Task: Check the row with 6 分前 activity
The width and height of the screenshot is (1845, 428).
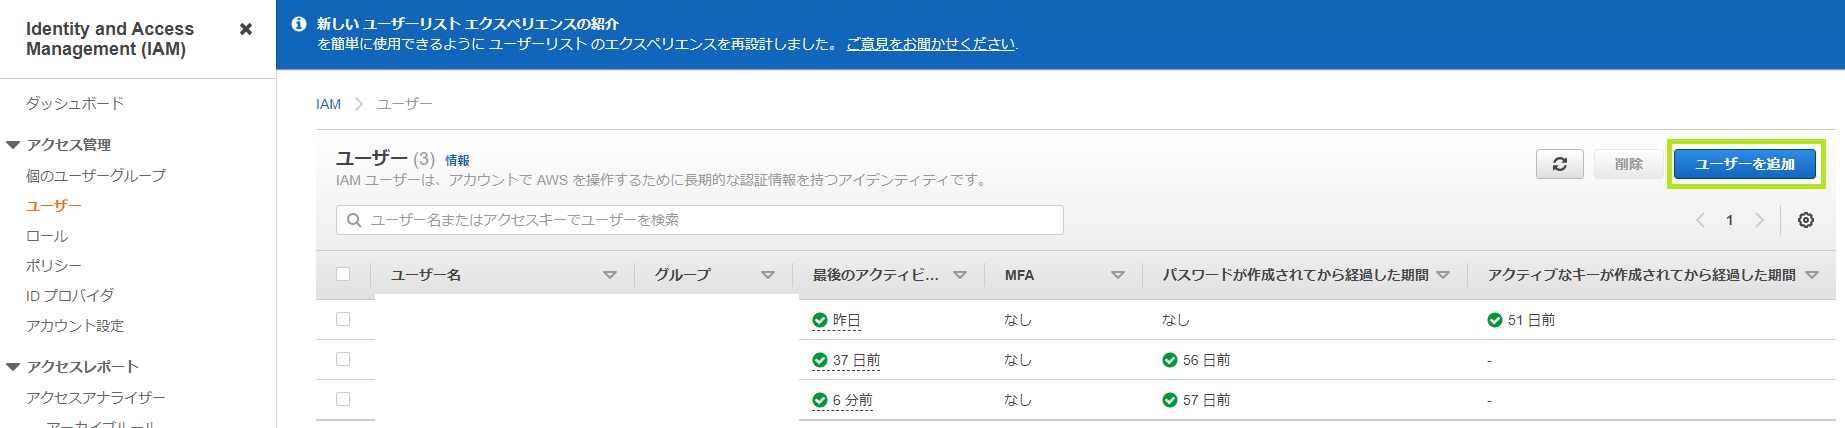Action: (343, 399)
